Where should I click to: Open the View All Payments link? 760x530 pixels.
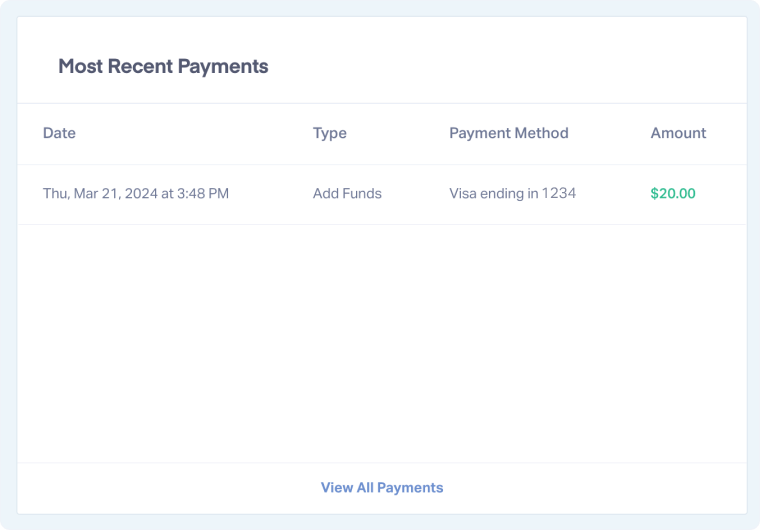pyautogui.click(x=381, y=488)
